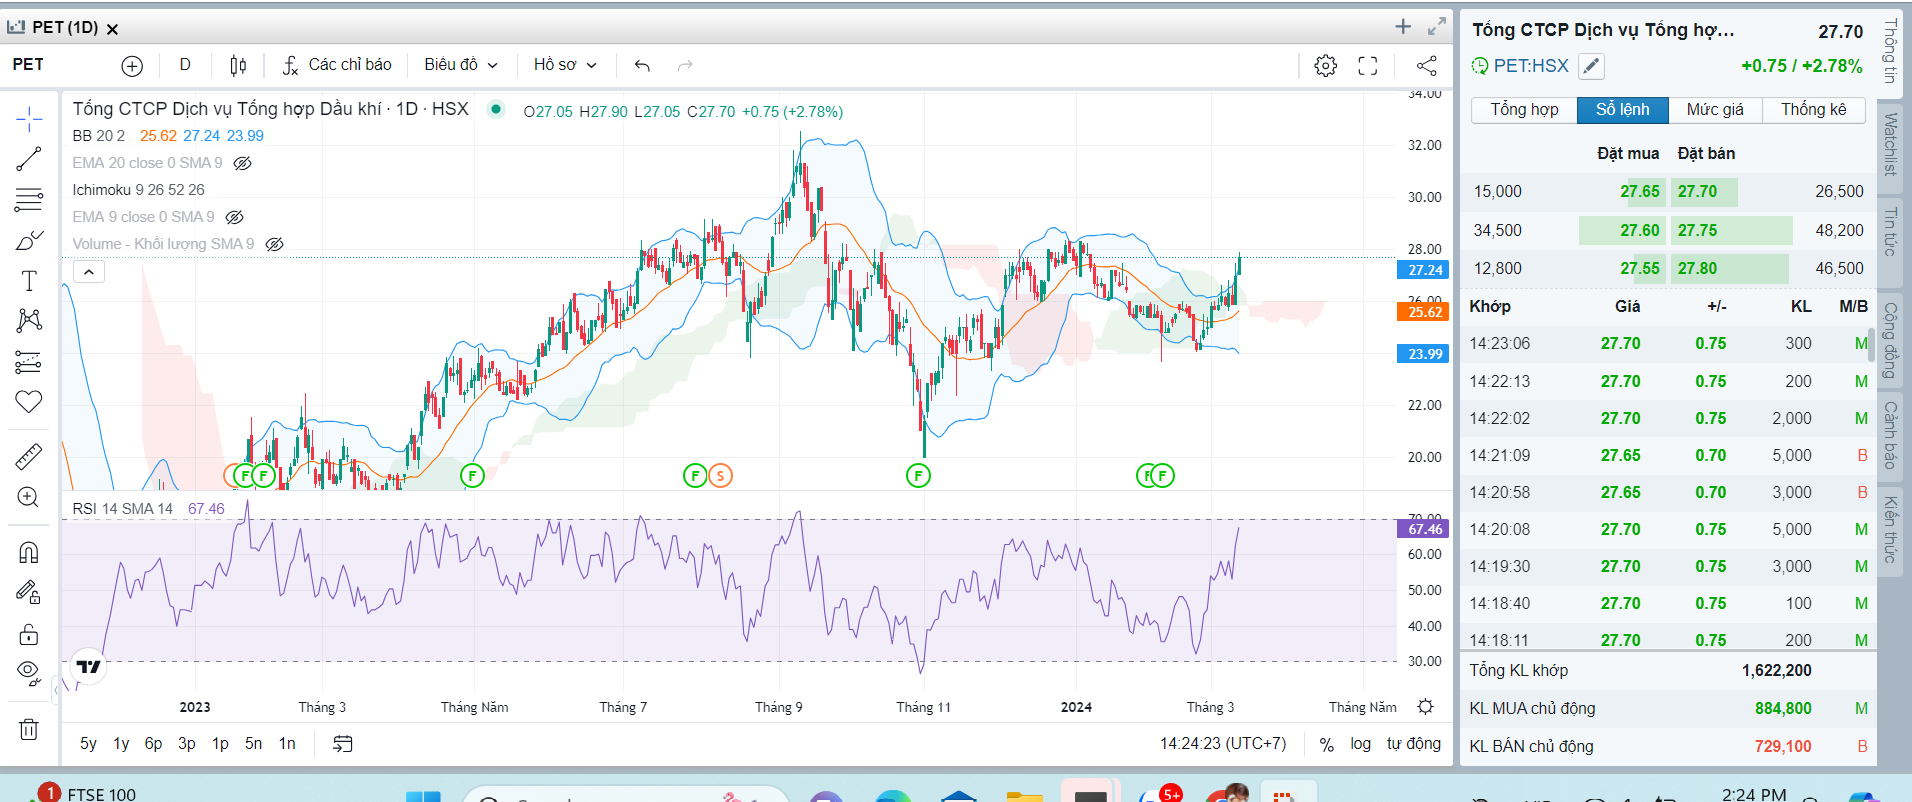Collapse the indicator legend
This screenshot has height=802, width=1912.
coord(88,272)
